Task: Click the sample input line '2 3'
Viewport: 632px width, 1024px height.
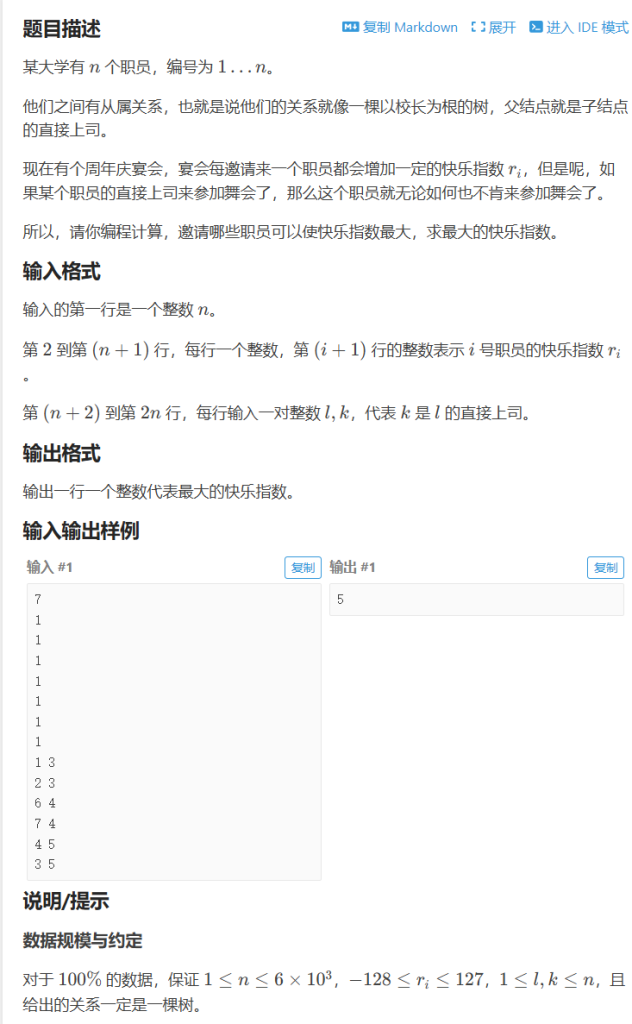Action: [x=45, y=782]
